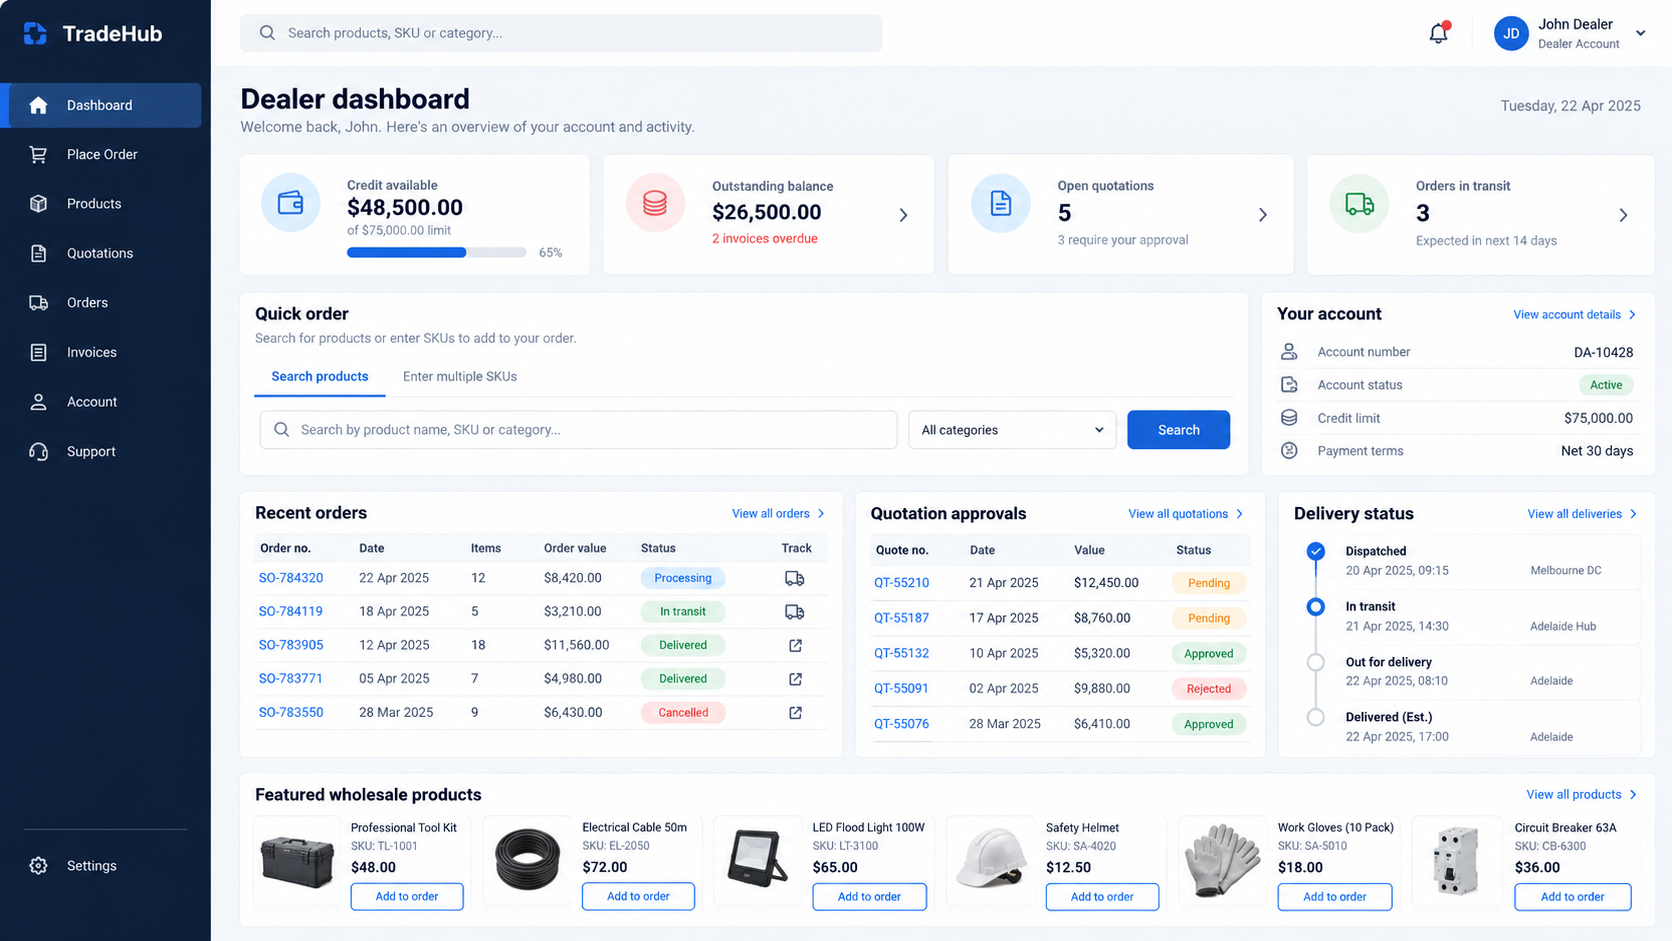Click the Orders truck icon in sidebar
1672x941 pixels.
(x=38, y=302)
